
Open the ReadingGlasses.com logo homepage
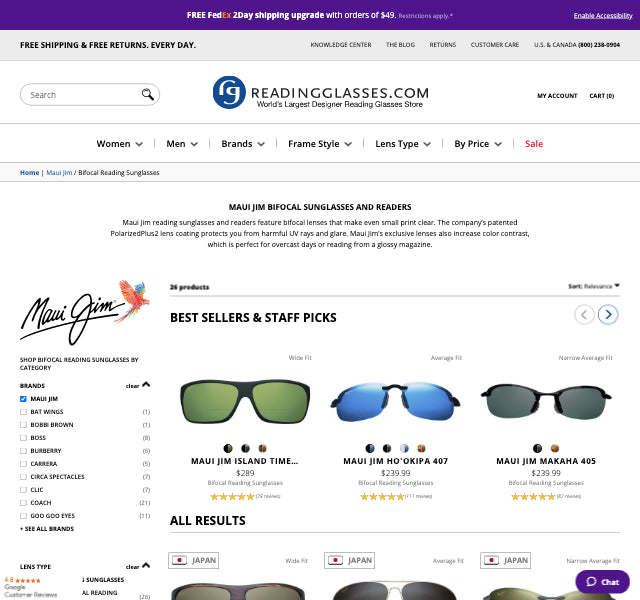[x=321, y=93]
